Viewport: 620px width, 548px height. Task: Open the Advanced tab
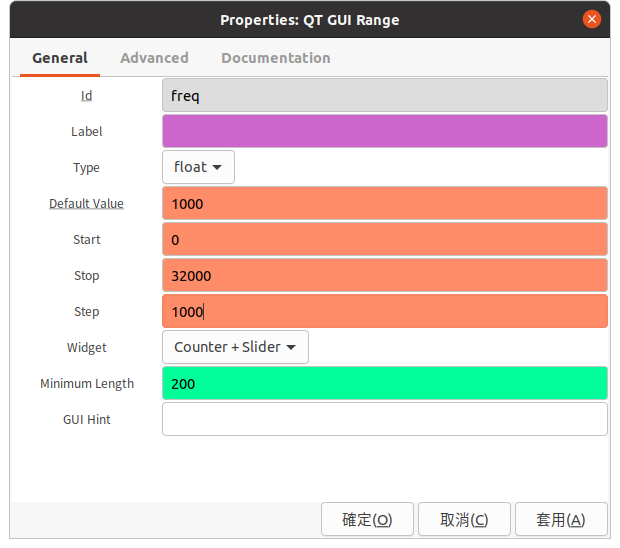click(154, 58)
